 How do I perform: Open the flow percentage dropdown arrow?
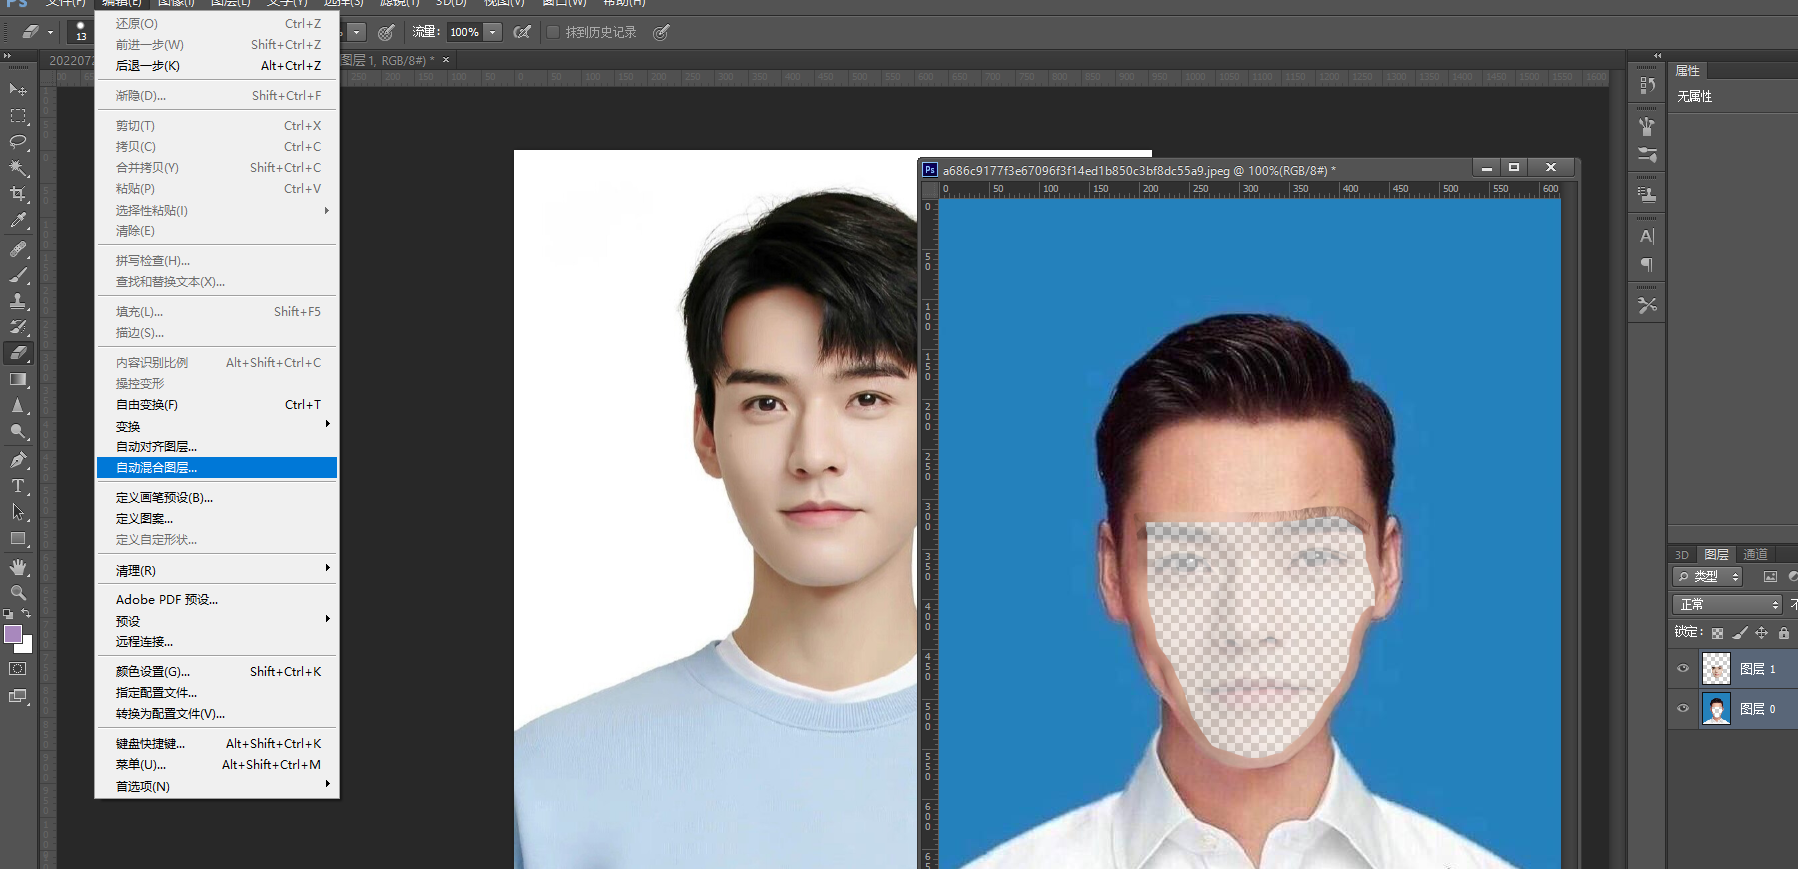pos(493,32)
